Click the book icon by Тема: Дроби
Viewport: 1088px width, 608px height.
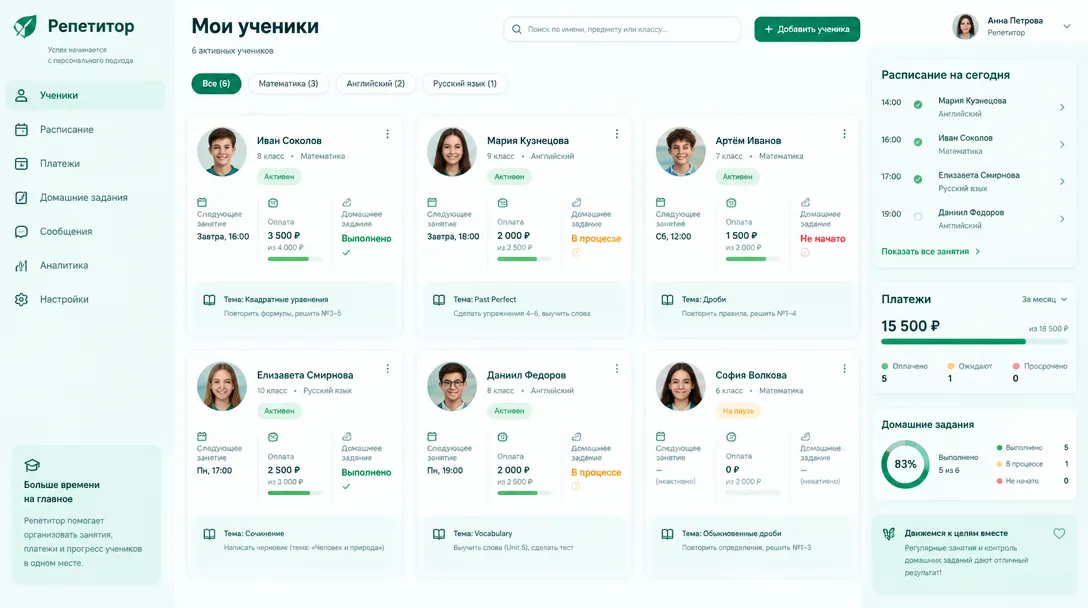point(667,300)
